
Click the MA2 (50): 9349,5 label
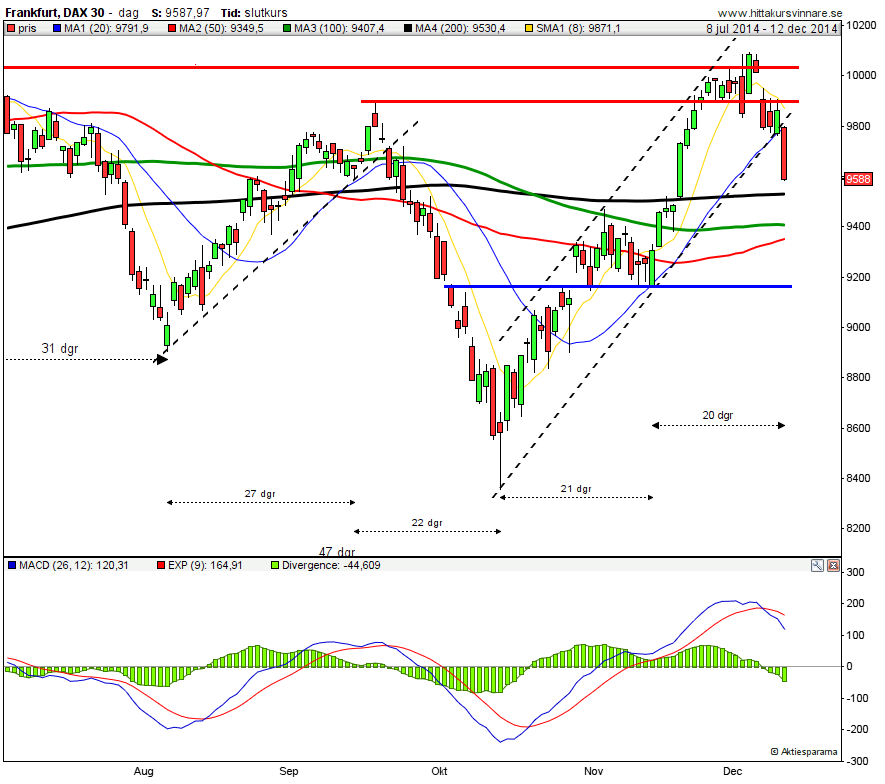[x=221, y=28]
